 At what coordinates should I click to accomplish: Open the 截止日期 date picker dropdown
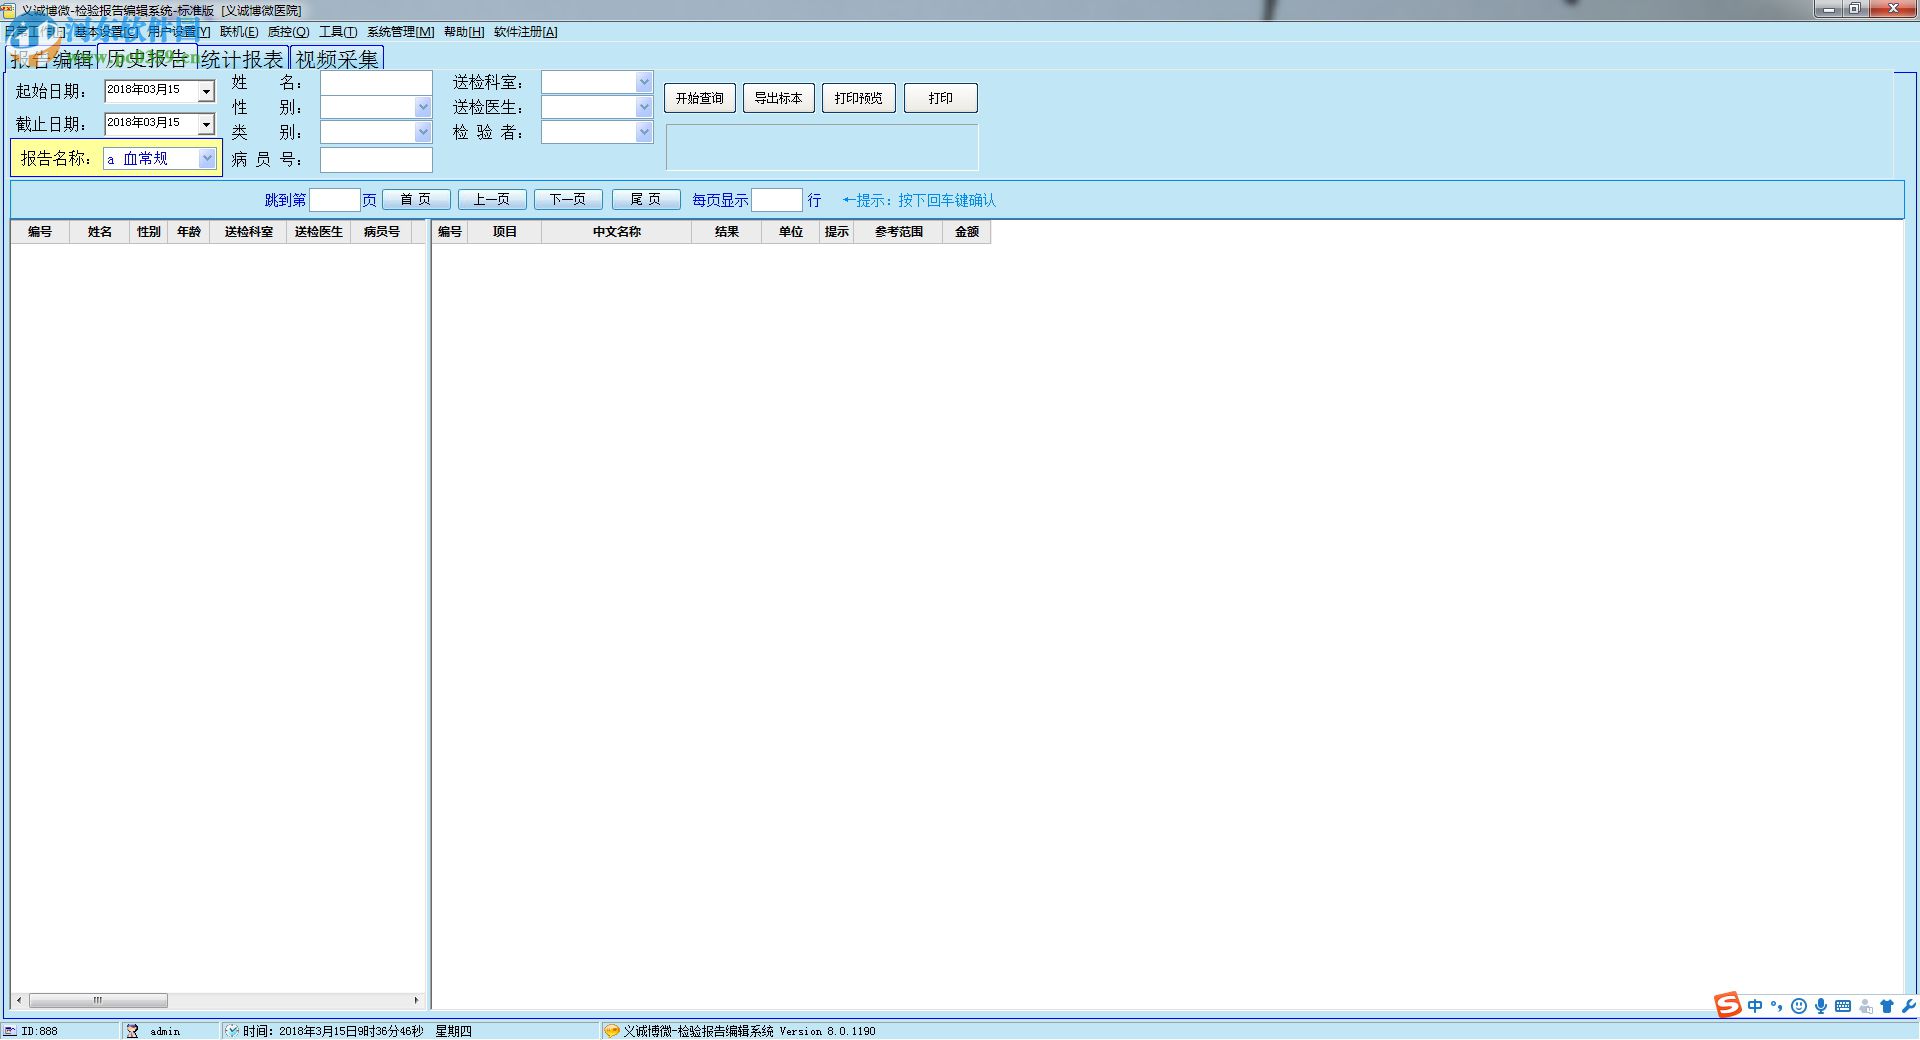(206, 124)
